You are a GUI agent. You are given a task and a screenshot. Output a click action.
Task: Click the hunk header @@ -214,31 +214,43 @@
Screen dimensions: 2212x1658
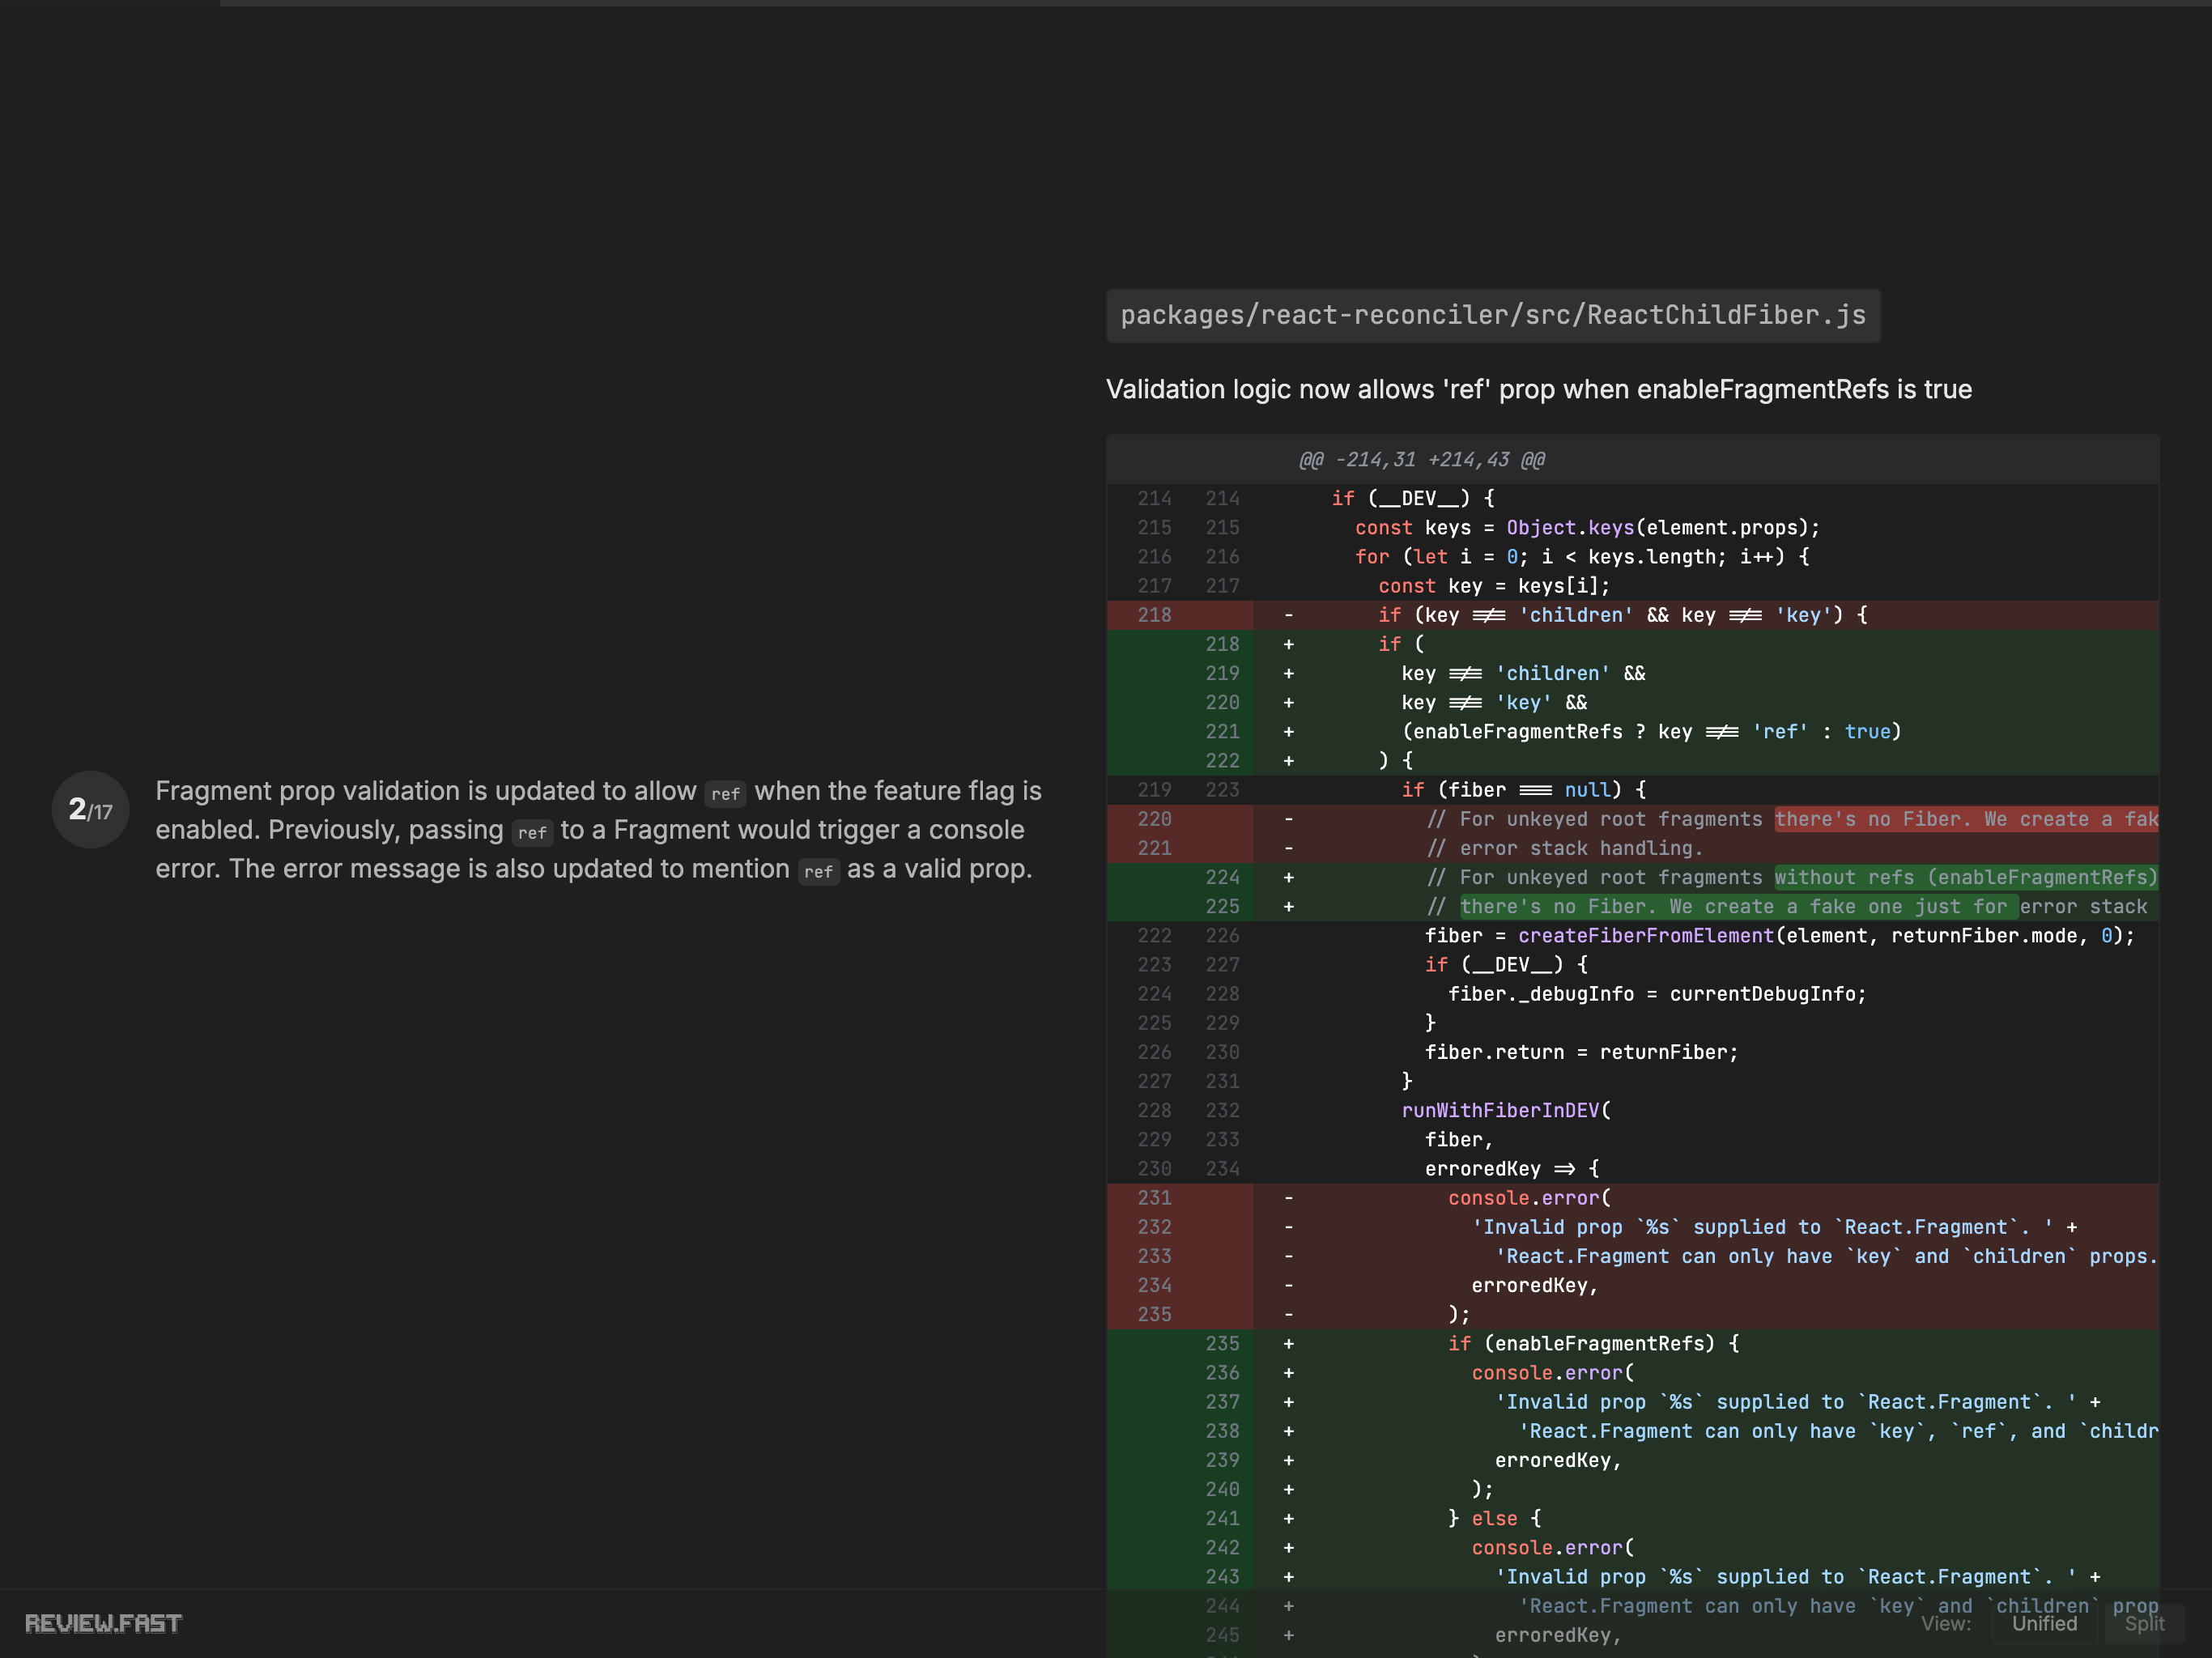click(x=1421, y=459)
